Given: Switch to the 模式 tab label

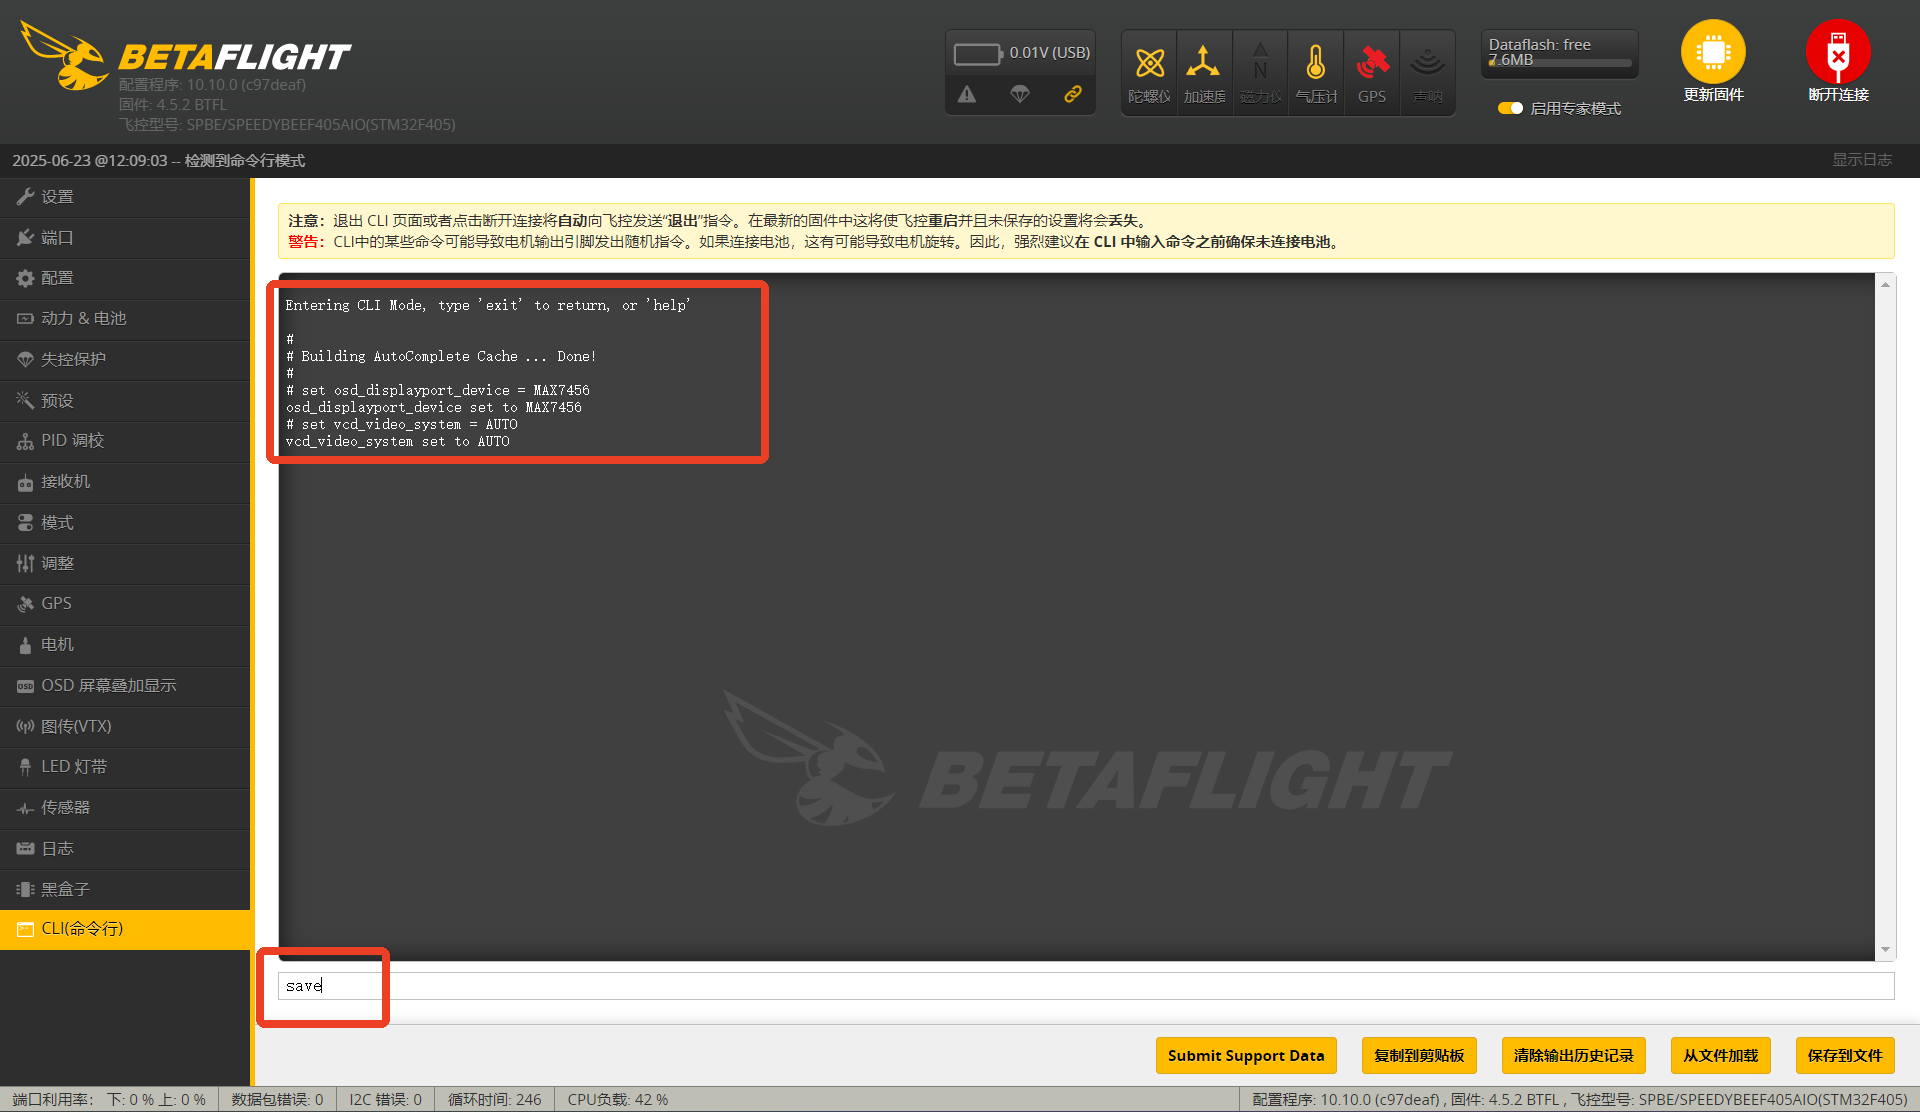Looking at the screenshot, I should tap(57, 523).
